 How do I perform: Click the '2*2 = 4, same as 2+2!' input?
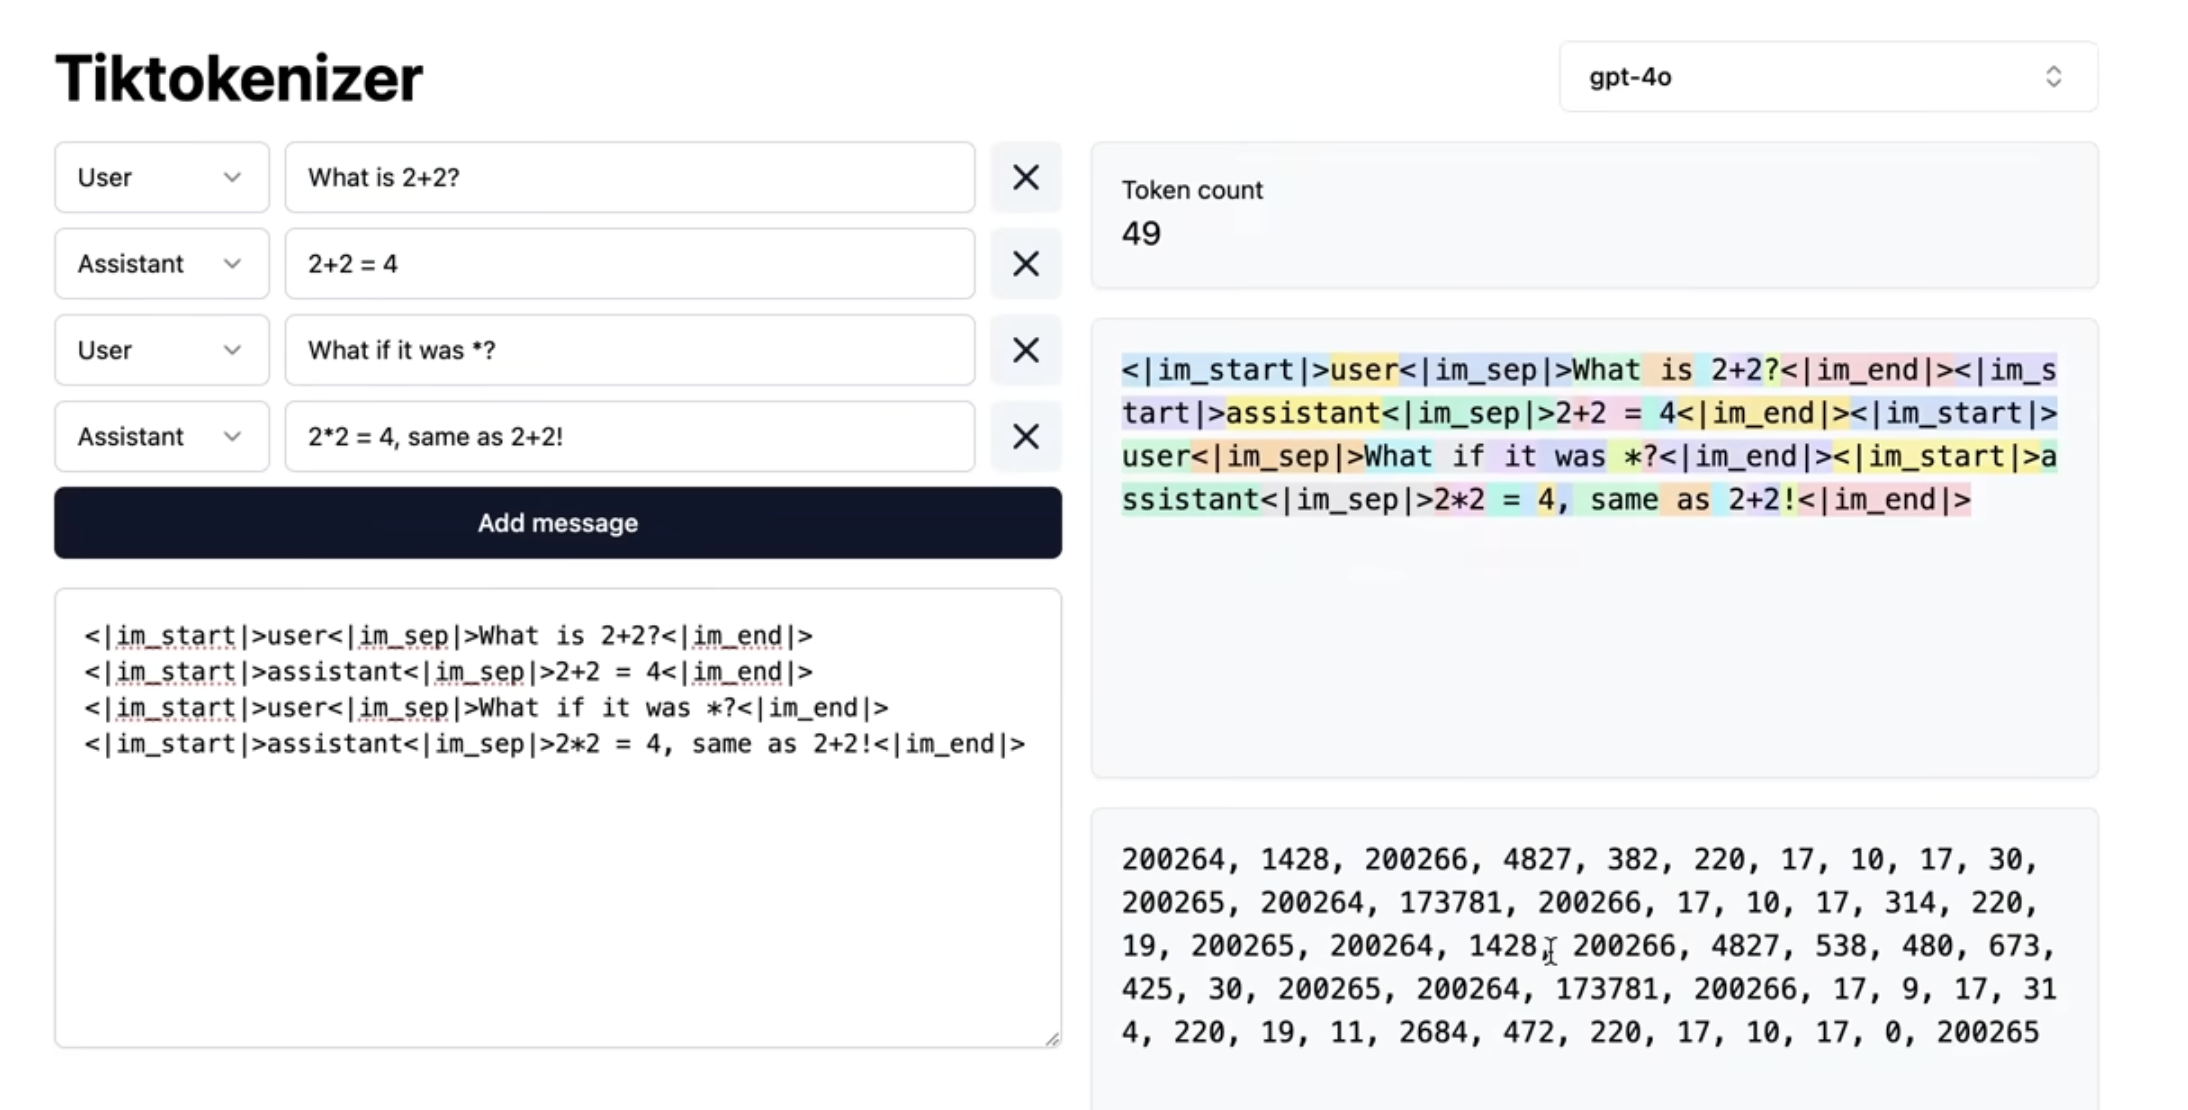pos(630,437)
